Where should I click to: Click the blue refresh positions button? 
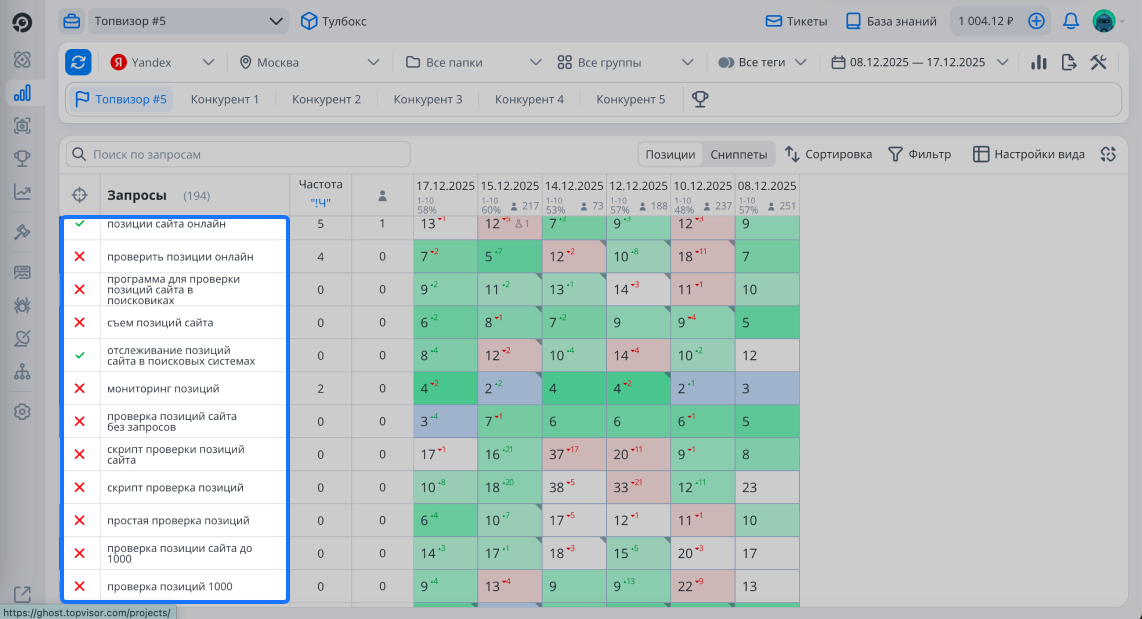(x=79, y=62)
